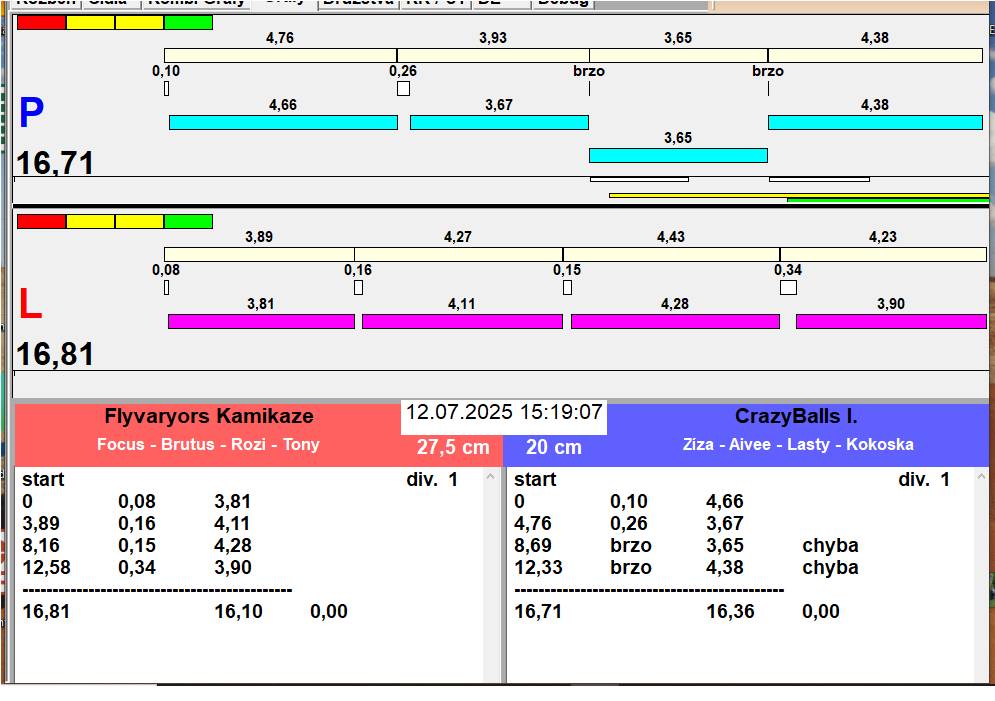Select the cyan 3,67 run bar

[x=499, y=122]
